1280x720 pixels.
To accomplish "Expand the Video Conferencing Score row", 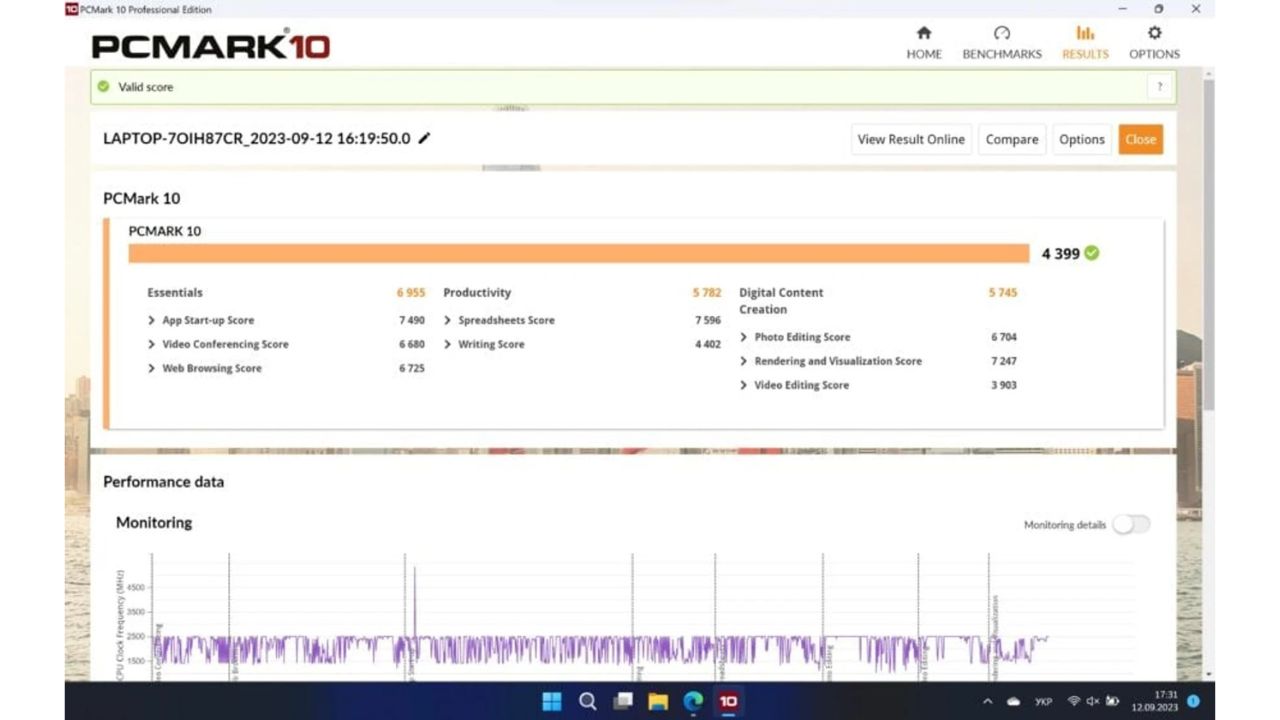I will 152,345.
